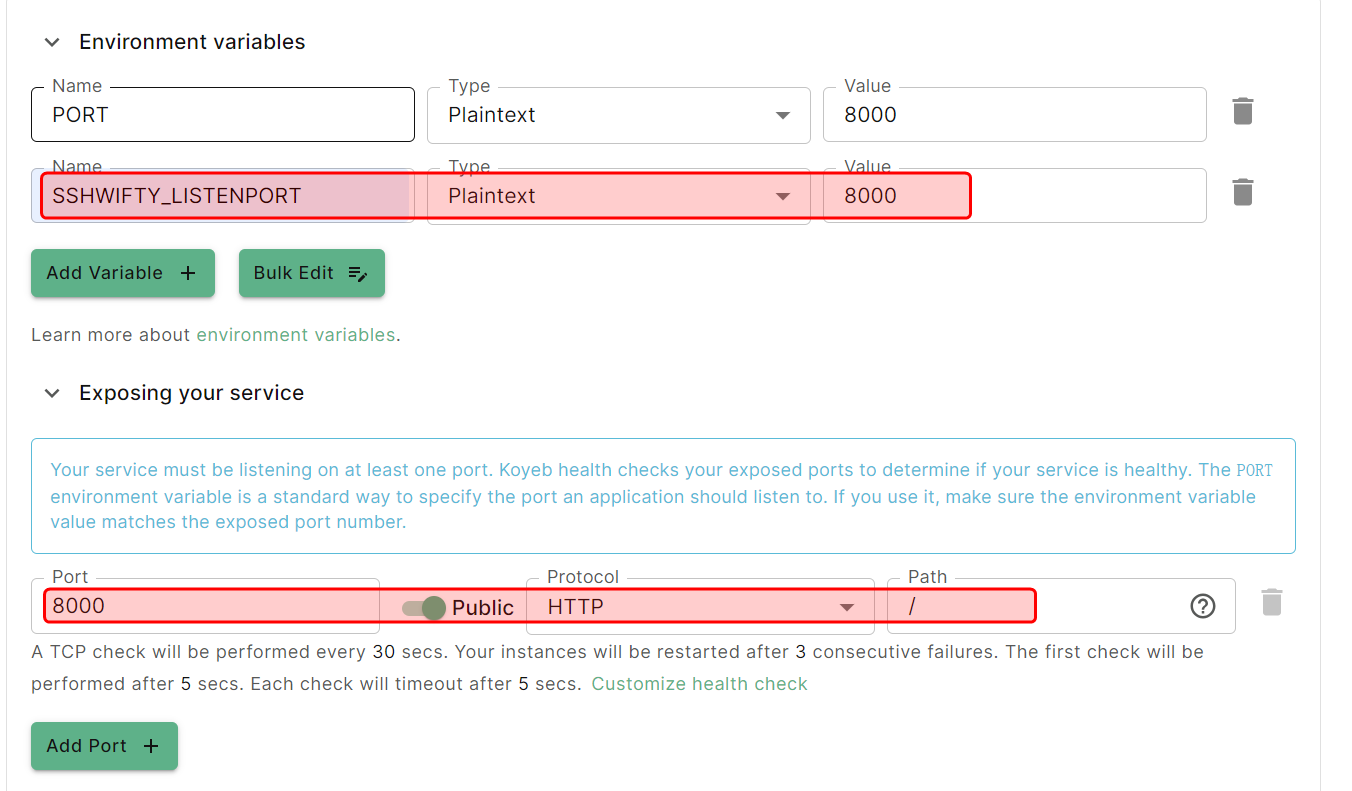The width and height of the screenshot is (1352, 791).
Task: Toggle the Public port switch
Action: 424,607
